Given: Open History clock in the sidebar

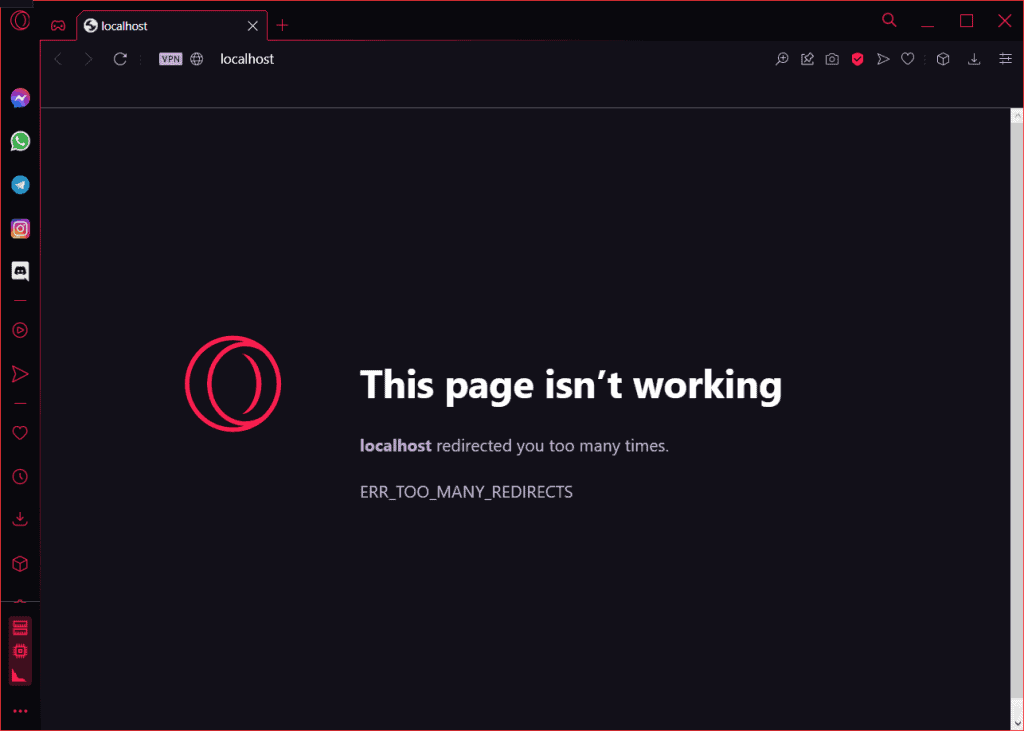Looking at the screenshot, I should click(x=20, y=477).
